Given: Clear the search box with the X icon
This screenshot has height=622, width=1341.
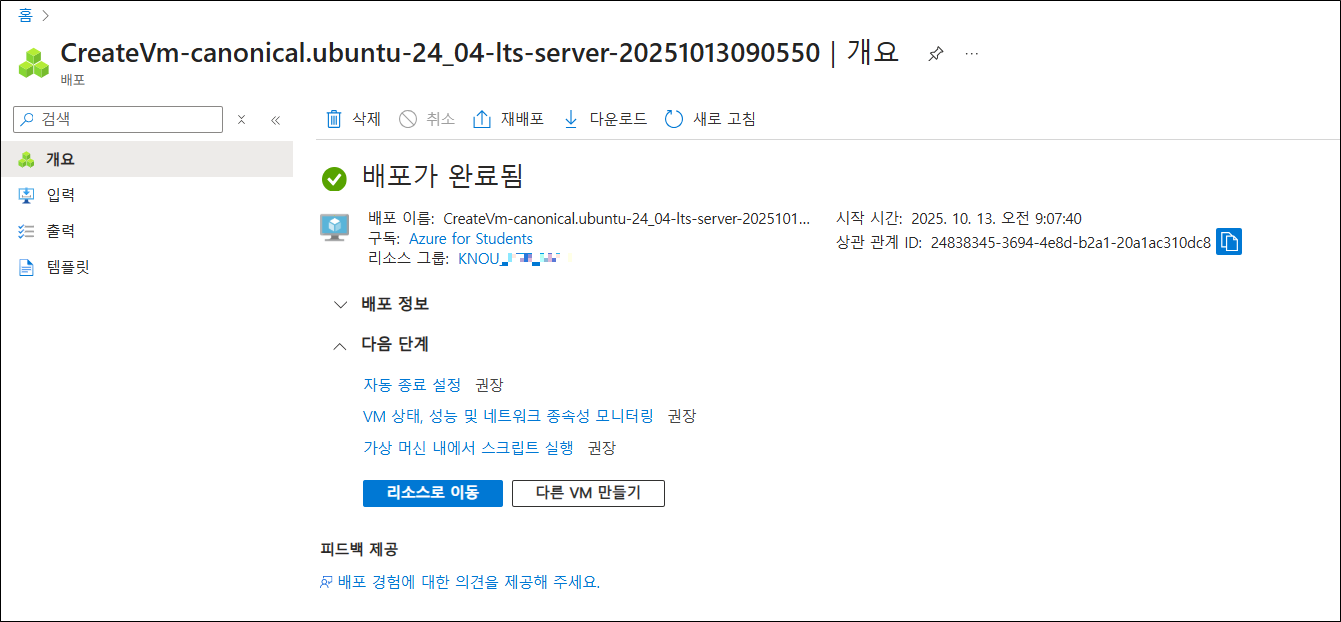Looking at the screenshot, I should tap(241, 120).
